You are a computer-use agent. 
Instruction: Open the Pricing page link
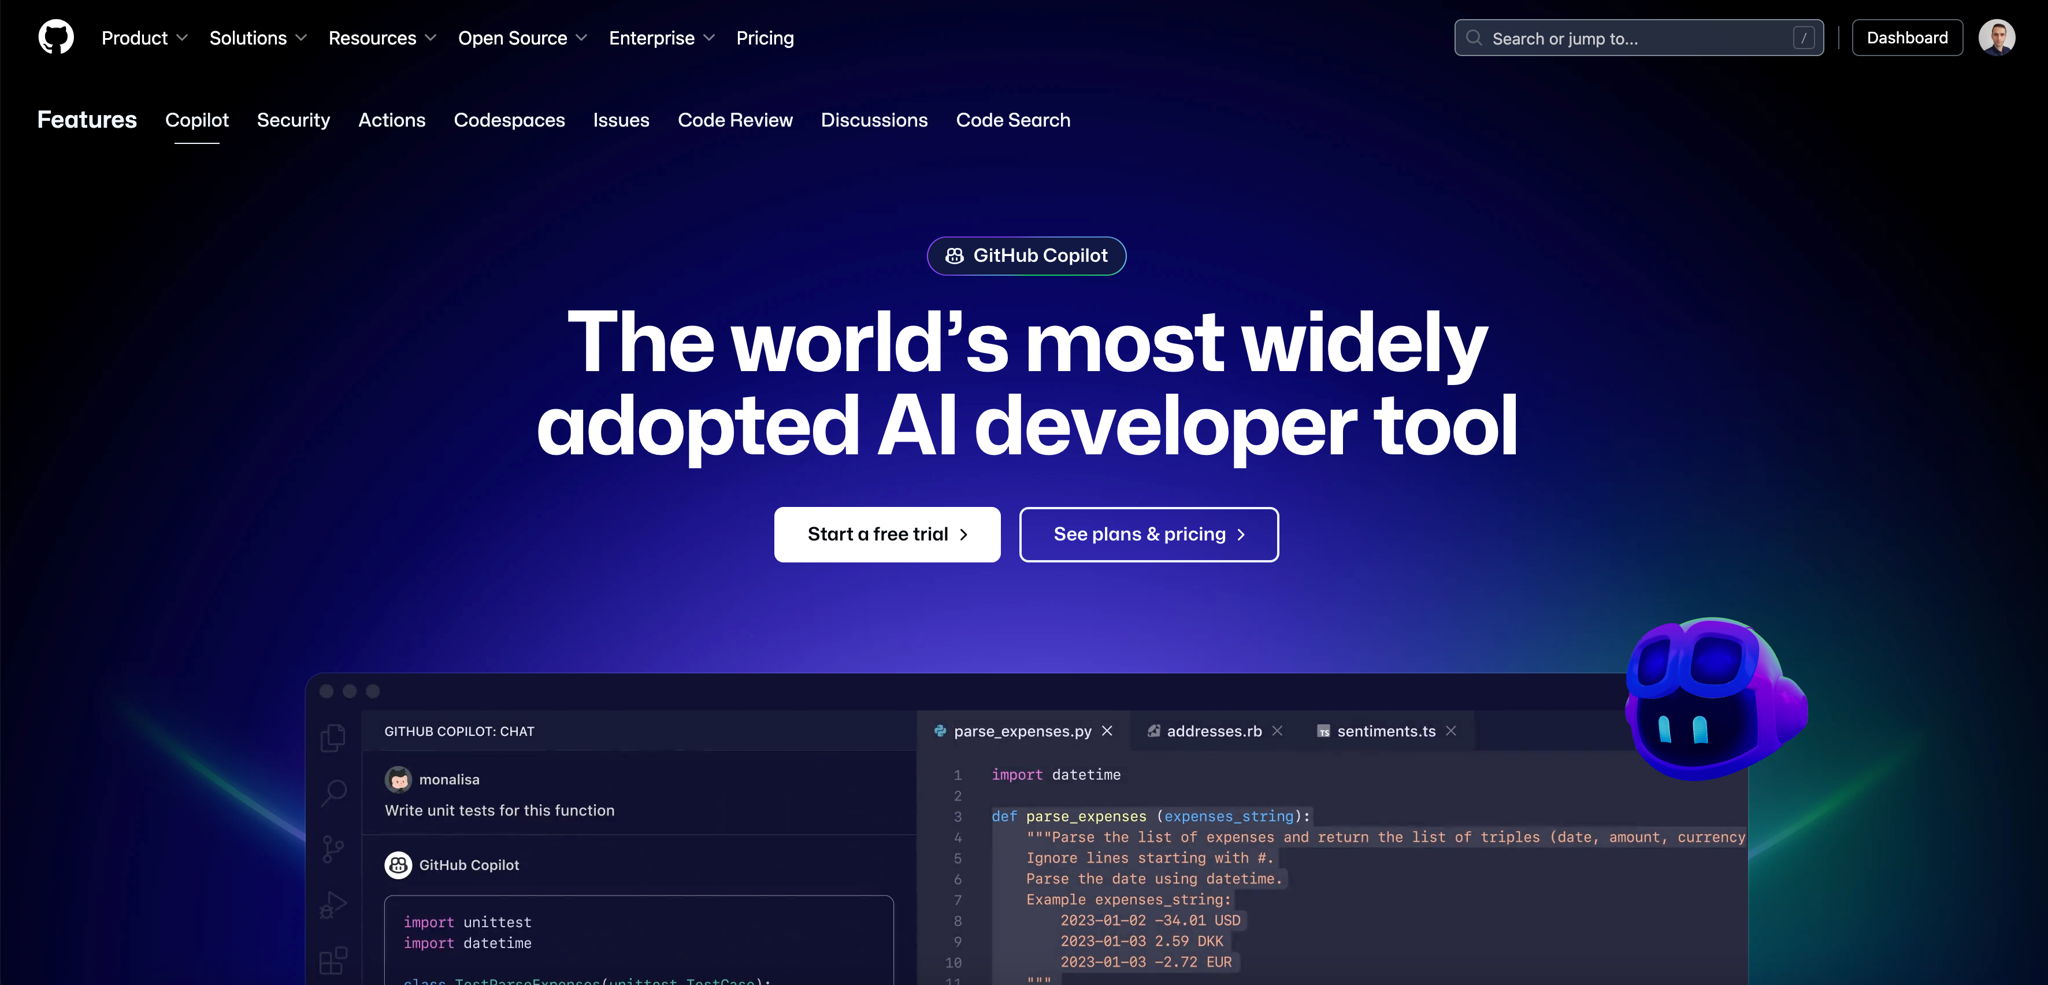(x=765, y=38)
